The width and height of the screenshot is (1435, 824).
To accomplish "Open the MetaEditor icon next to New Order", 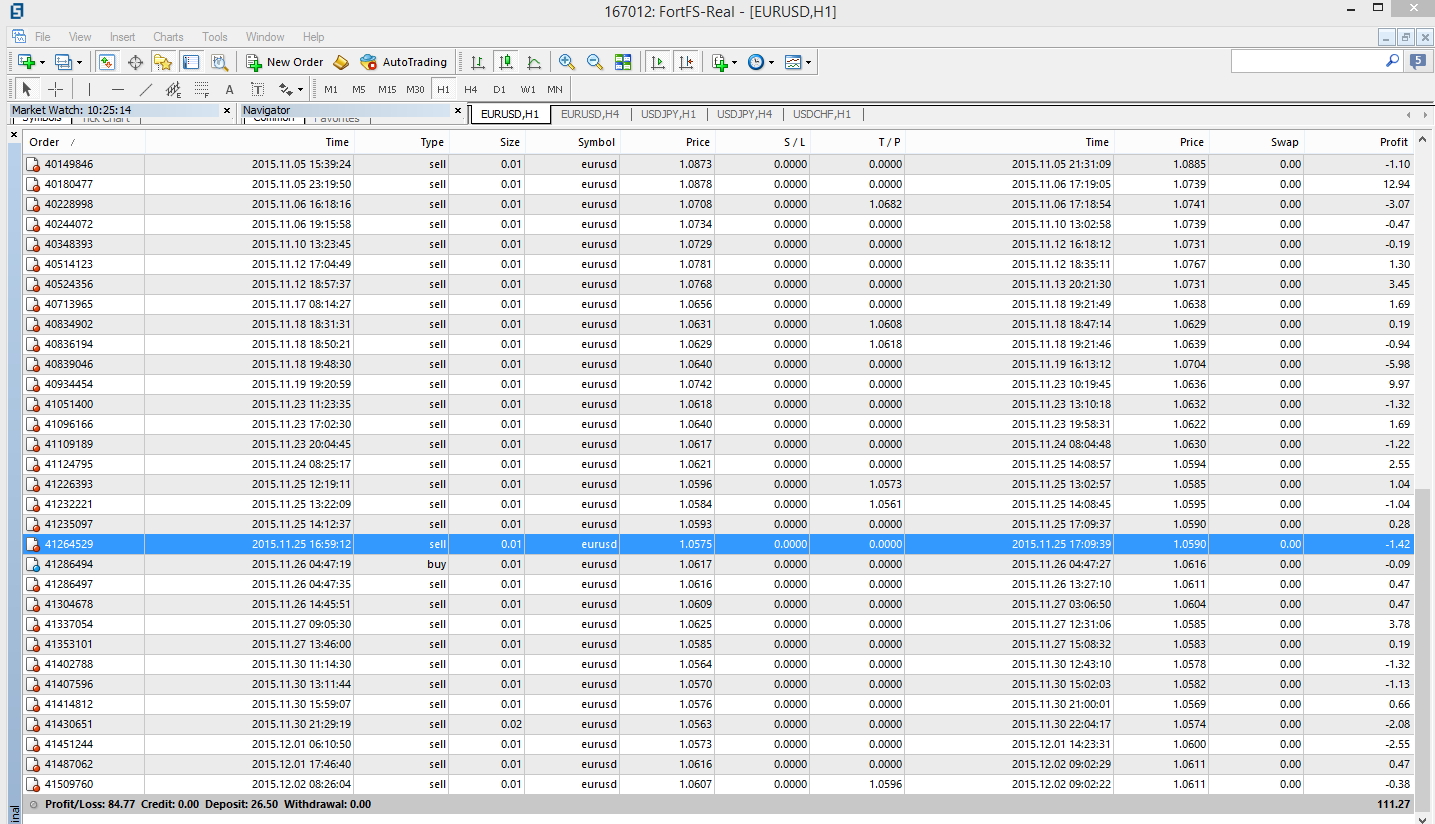I will (x=341, y=62).
